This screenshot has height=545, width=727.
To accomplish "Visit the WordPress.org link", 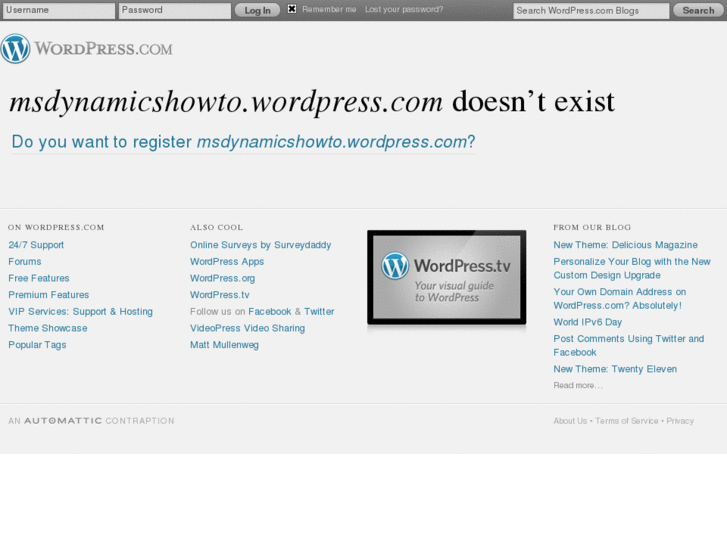I will click(223, 278).
